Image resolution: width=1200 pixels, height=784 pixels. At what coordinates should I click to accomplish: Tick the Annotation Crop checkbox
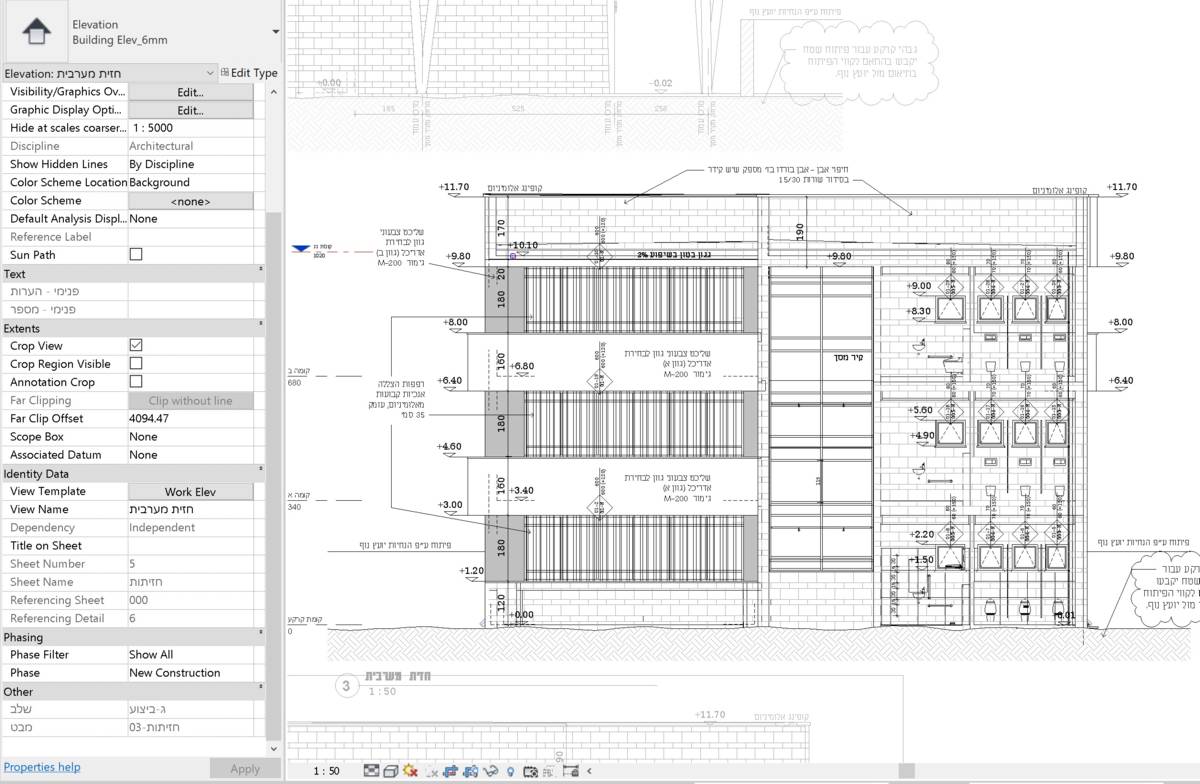pos(136,382)
